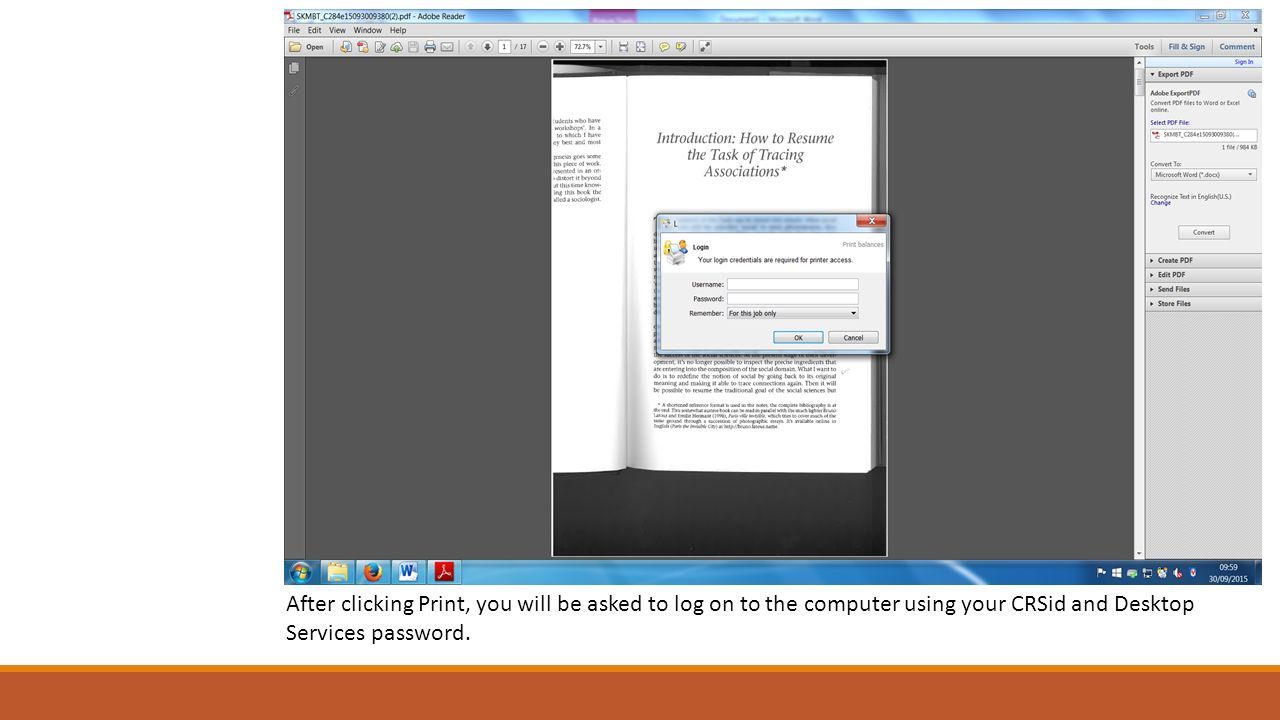The height and width of the screenshot is (720, 1280).
Task: Click the cloud upload toolbar icon
Action: (x=396, y=47)
